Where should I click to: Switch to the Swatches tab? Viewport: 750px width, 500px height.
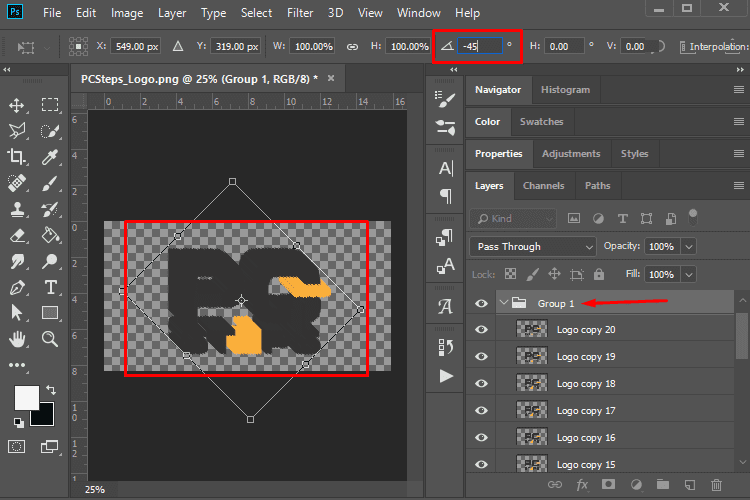click(541, 122)
